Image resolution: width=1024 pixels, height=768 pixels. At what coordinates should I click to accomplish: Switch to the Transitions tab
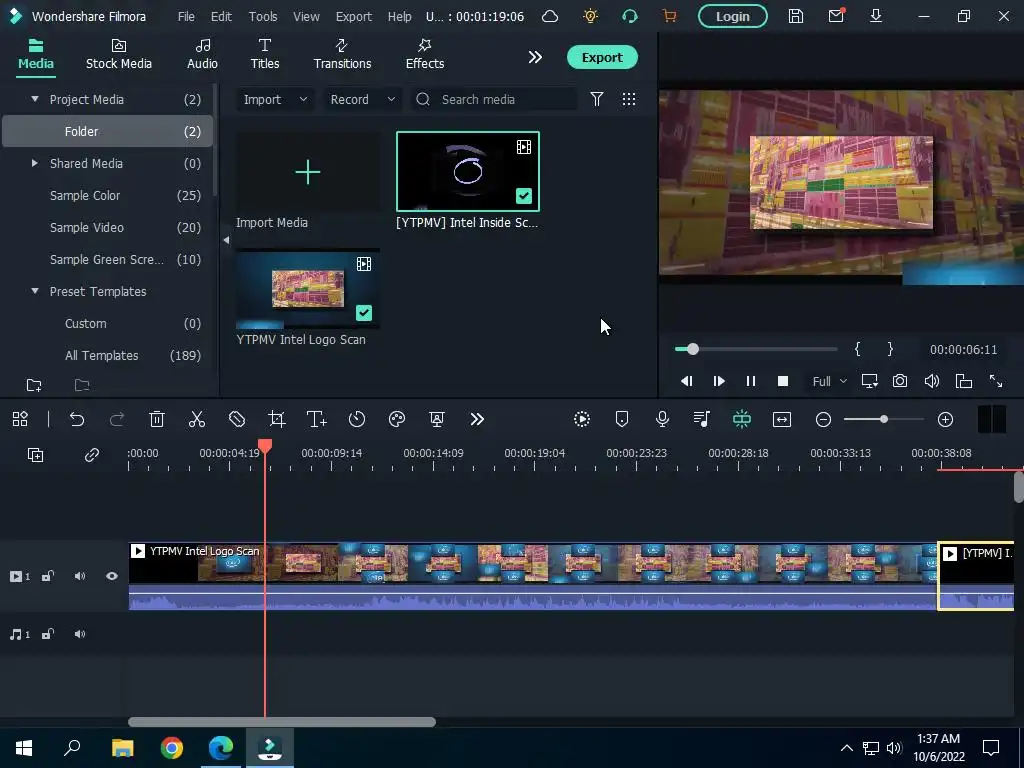pos(342,55)
